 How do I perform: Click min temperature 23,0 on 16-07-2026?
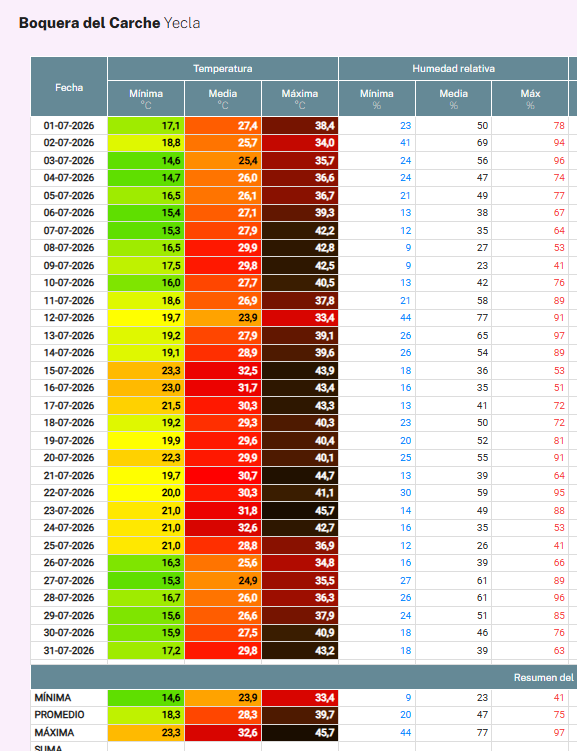pos(146,387)
